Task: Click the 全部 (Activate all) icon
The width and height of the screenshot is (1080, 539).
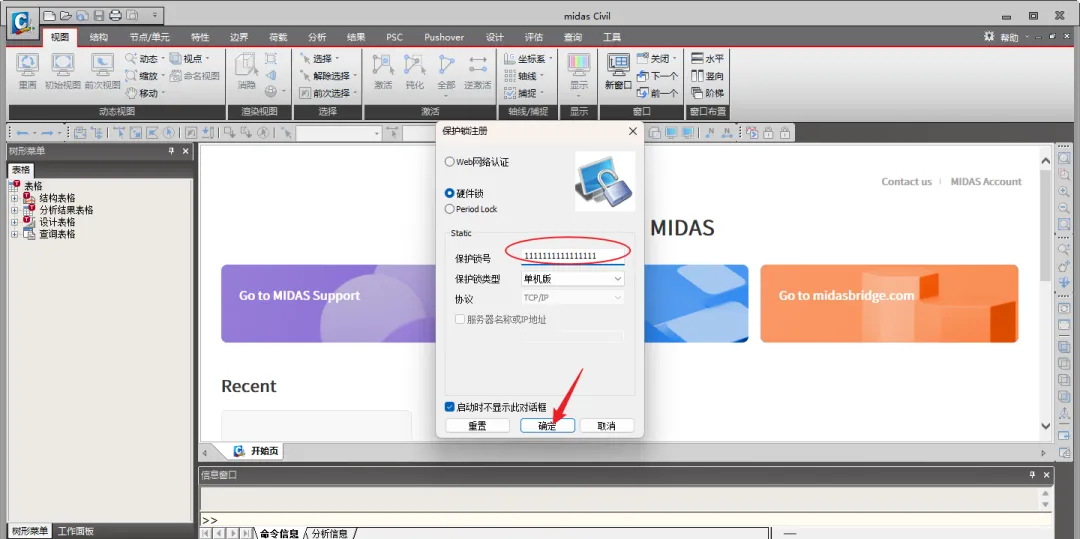Action: [x=446, y=64]
